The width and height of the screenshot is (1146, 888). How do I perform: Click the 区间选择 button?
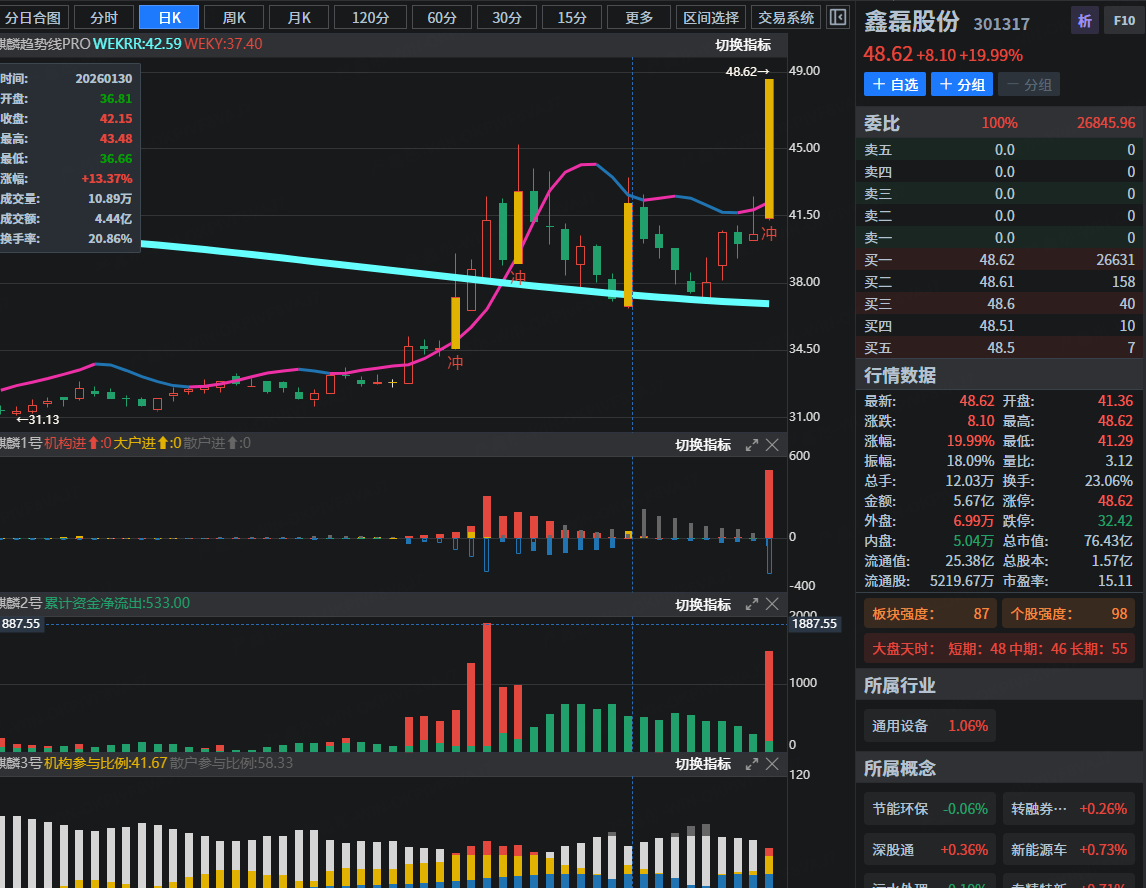(x=711, y=17)
